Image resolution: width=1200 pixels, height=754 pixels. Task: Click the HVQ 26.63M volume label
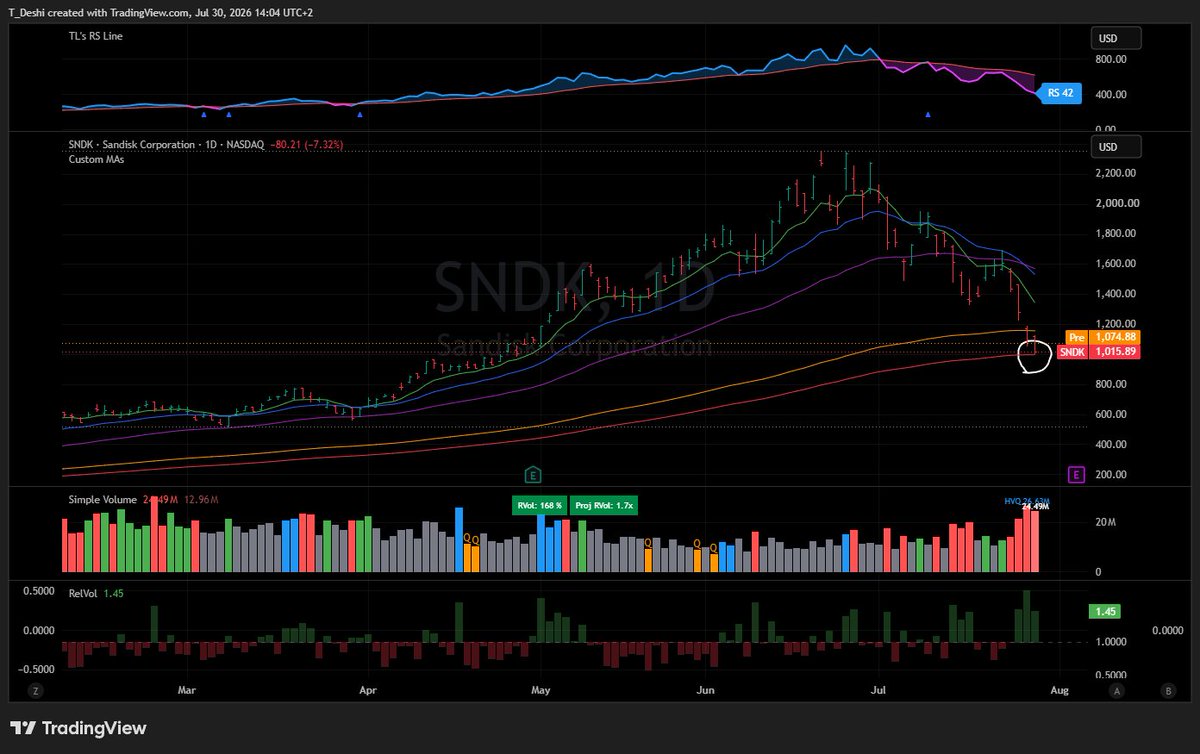point(1026,500)
